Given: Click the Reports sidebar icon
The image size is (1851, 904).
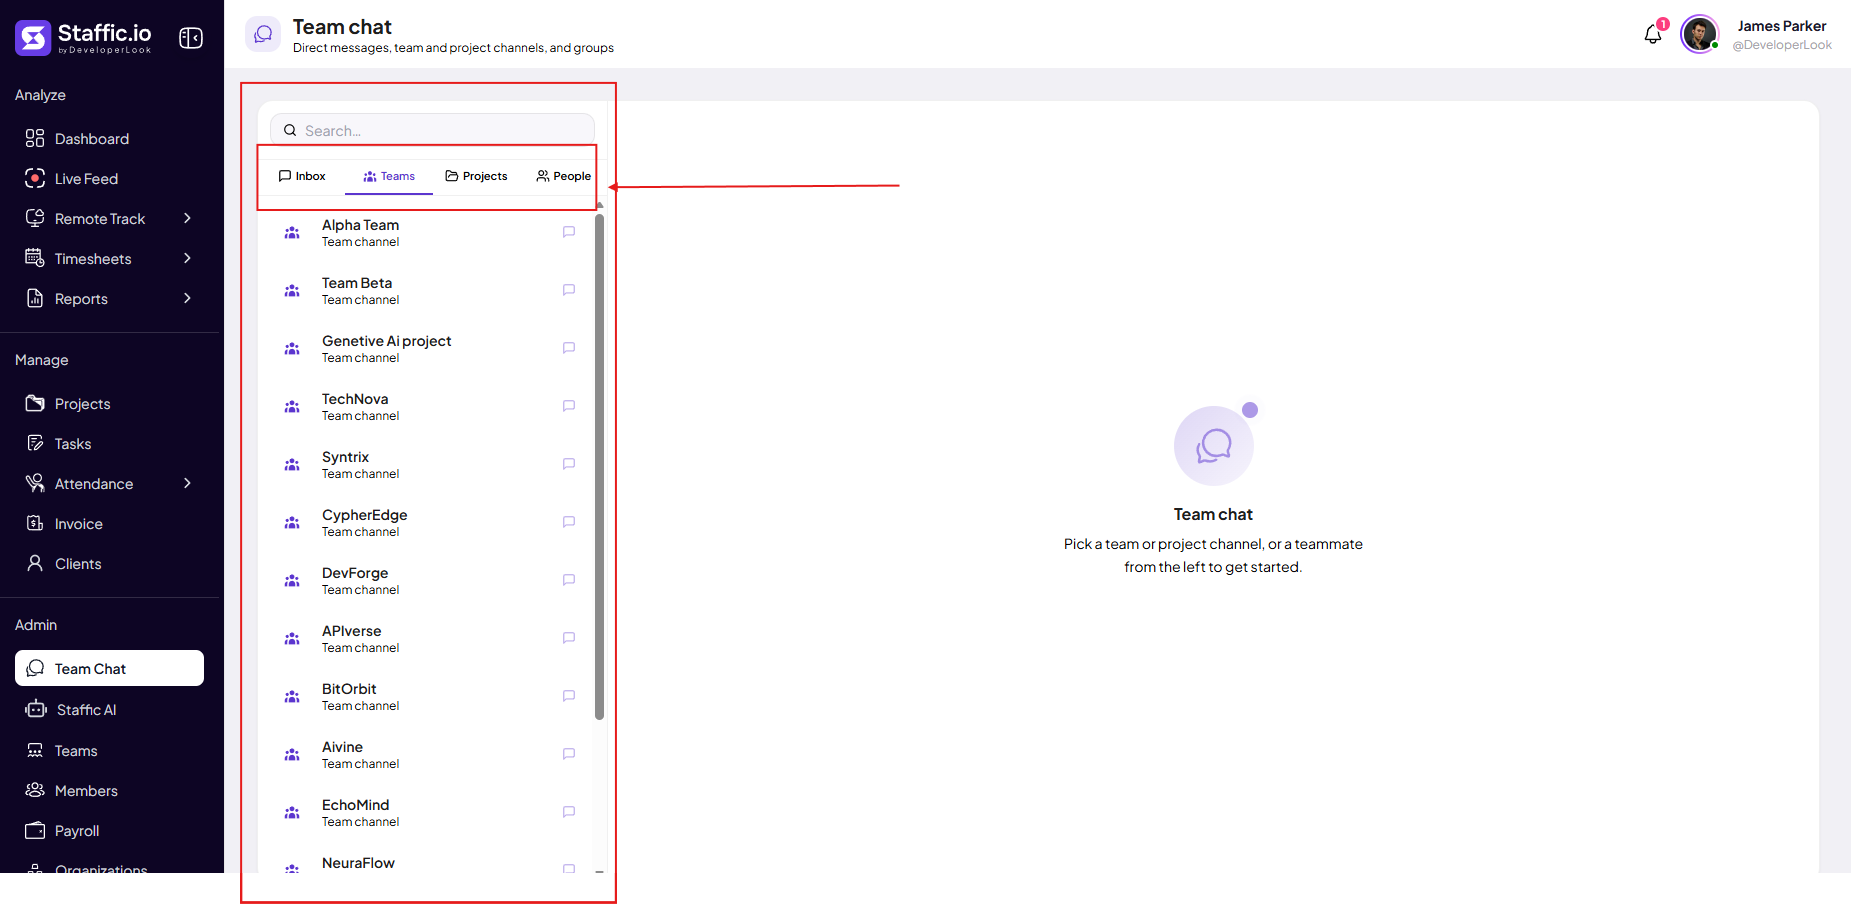Looking at the screenshot, I should click(35, 298).
